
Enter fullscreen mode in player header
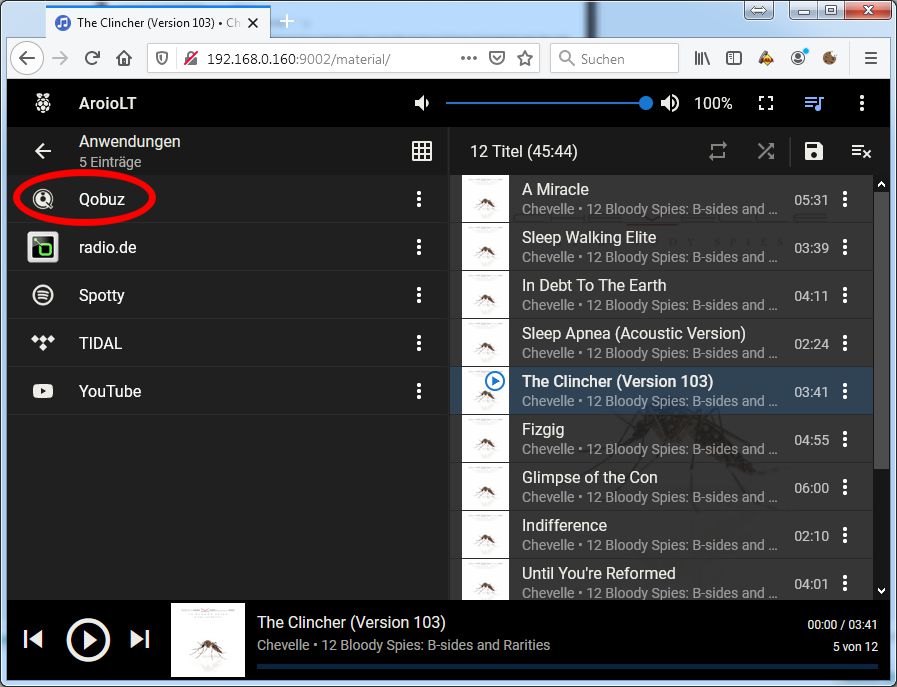click(765, 104)
